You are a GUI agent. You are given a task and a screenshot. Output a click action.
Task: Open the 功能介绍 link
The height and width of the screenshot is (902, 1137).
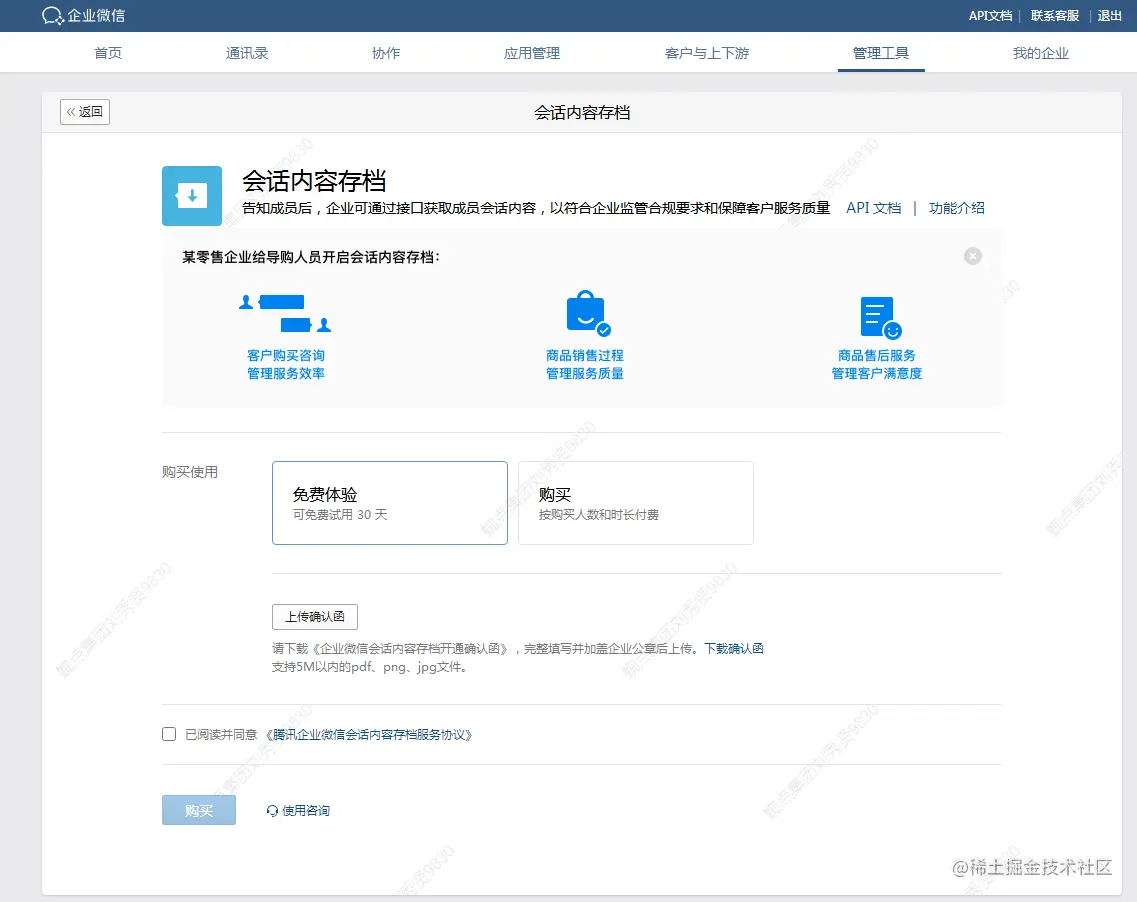point(956,208)
